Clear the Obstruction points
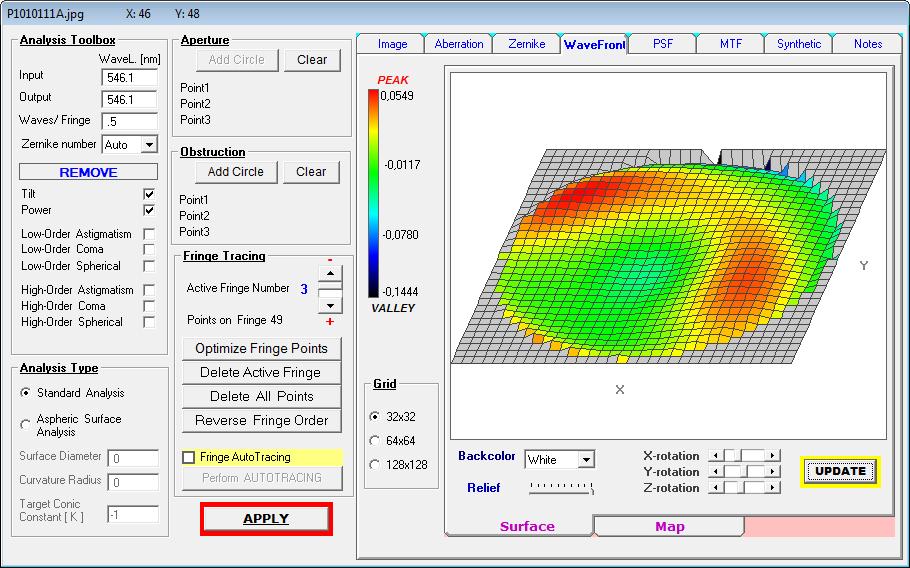Image resolution: width=910 pixels, height=568 pixels. point(311,172)
